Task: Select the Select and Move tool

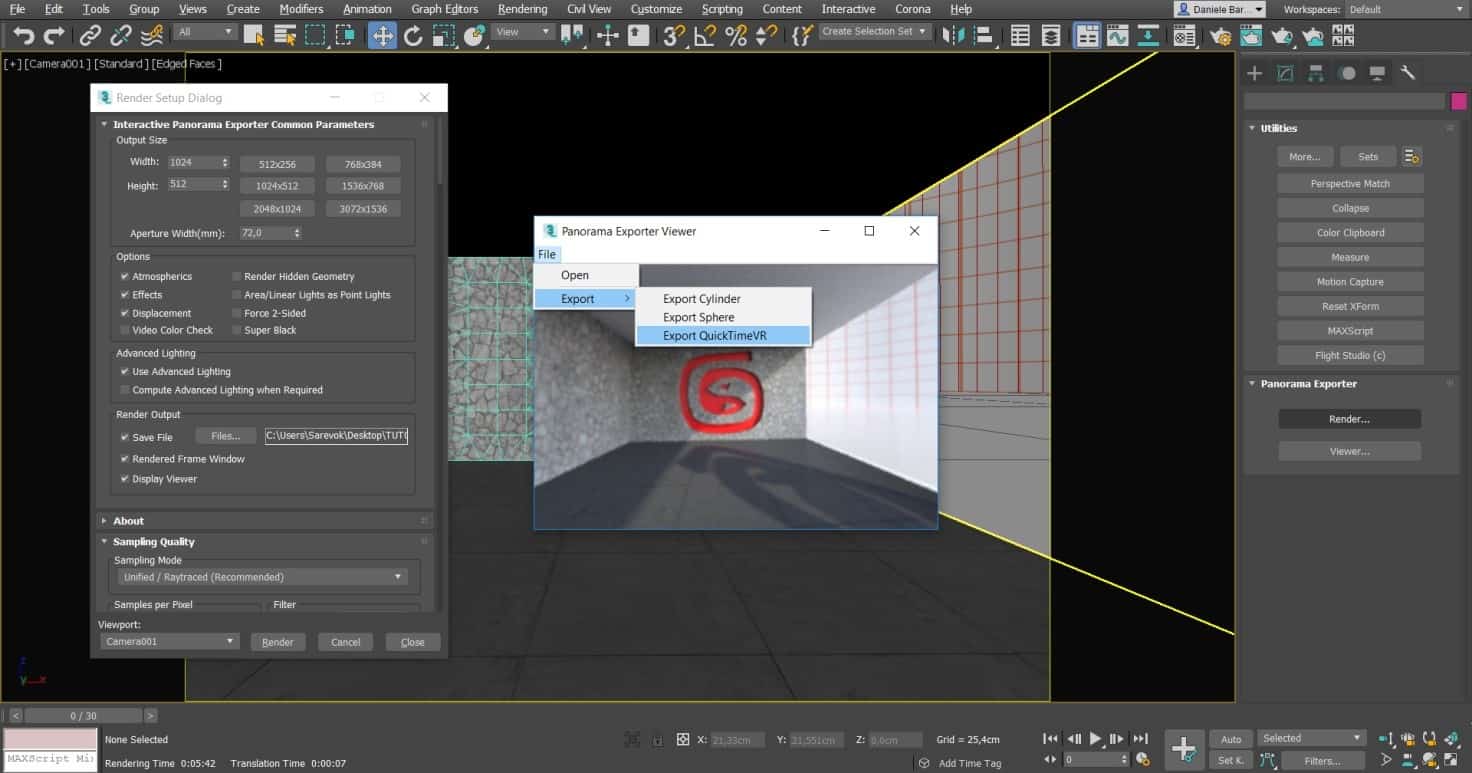Action: (x=381, y=35)
